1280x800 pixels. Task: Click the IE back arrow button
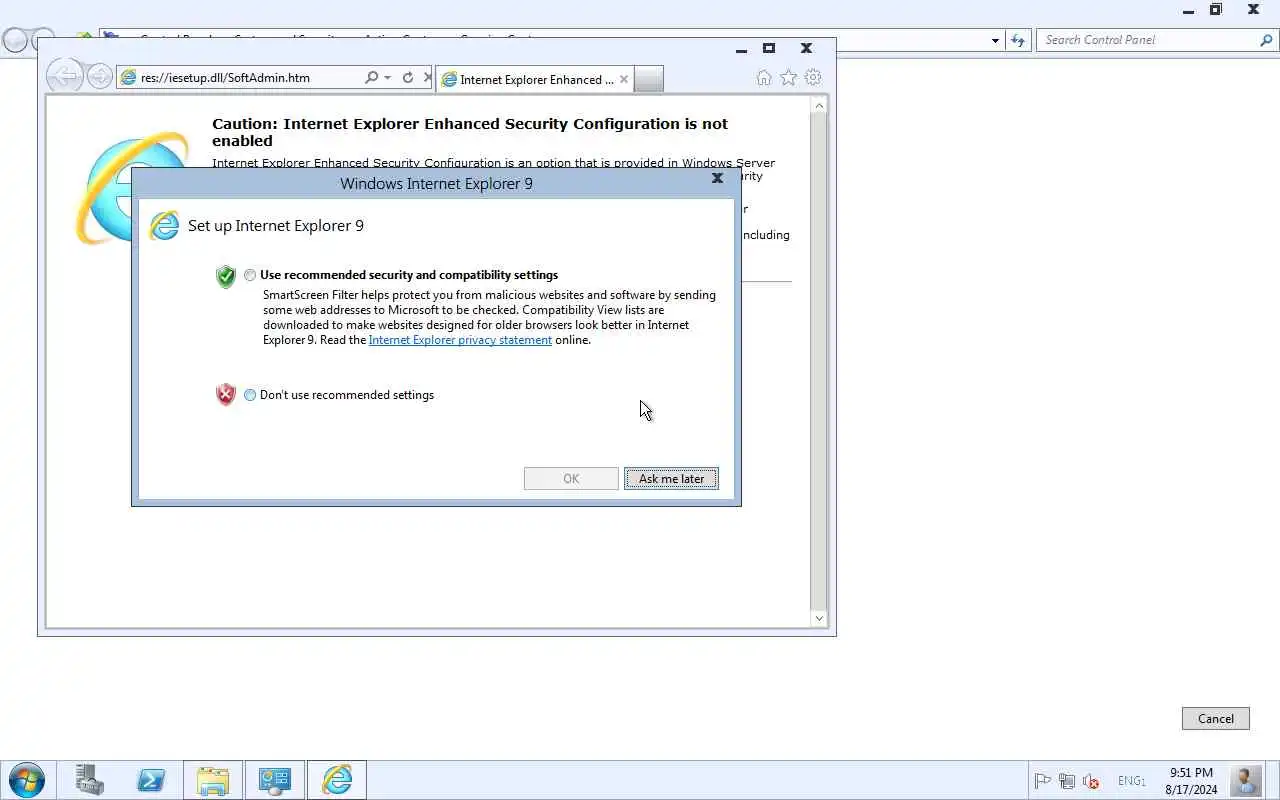pos(64,76)
